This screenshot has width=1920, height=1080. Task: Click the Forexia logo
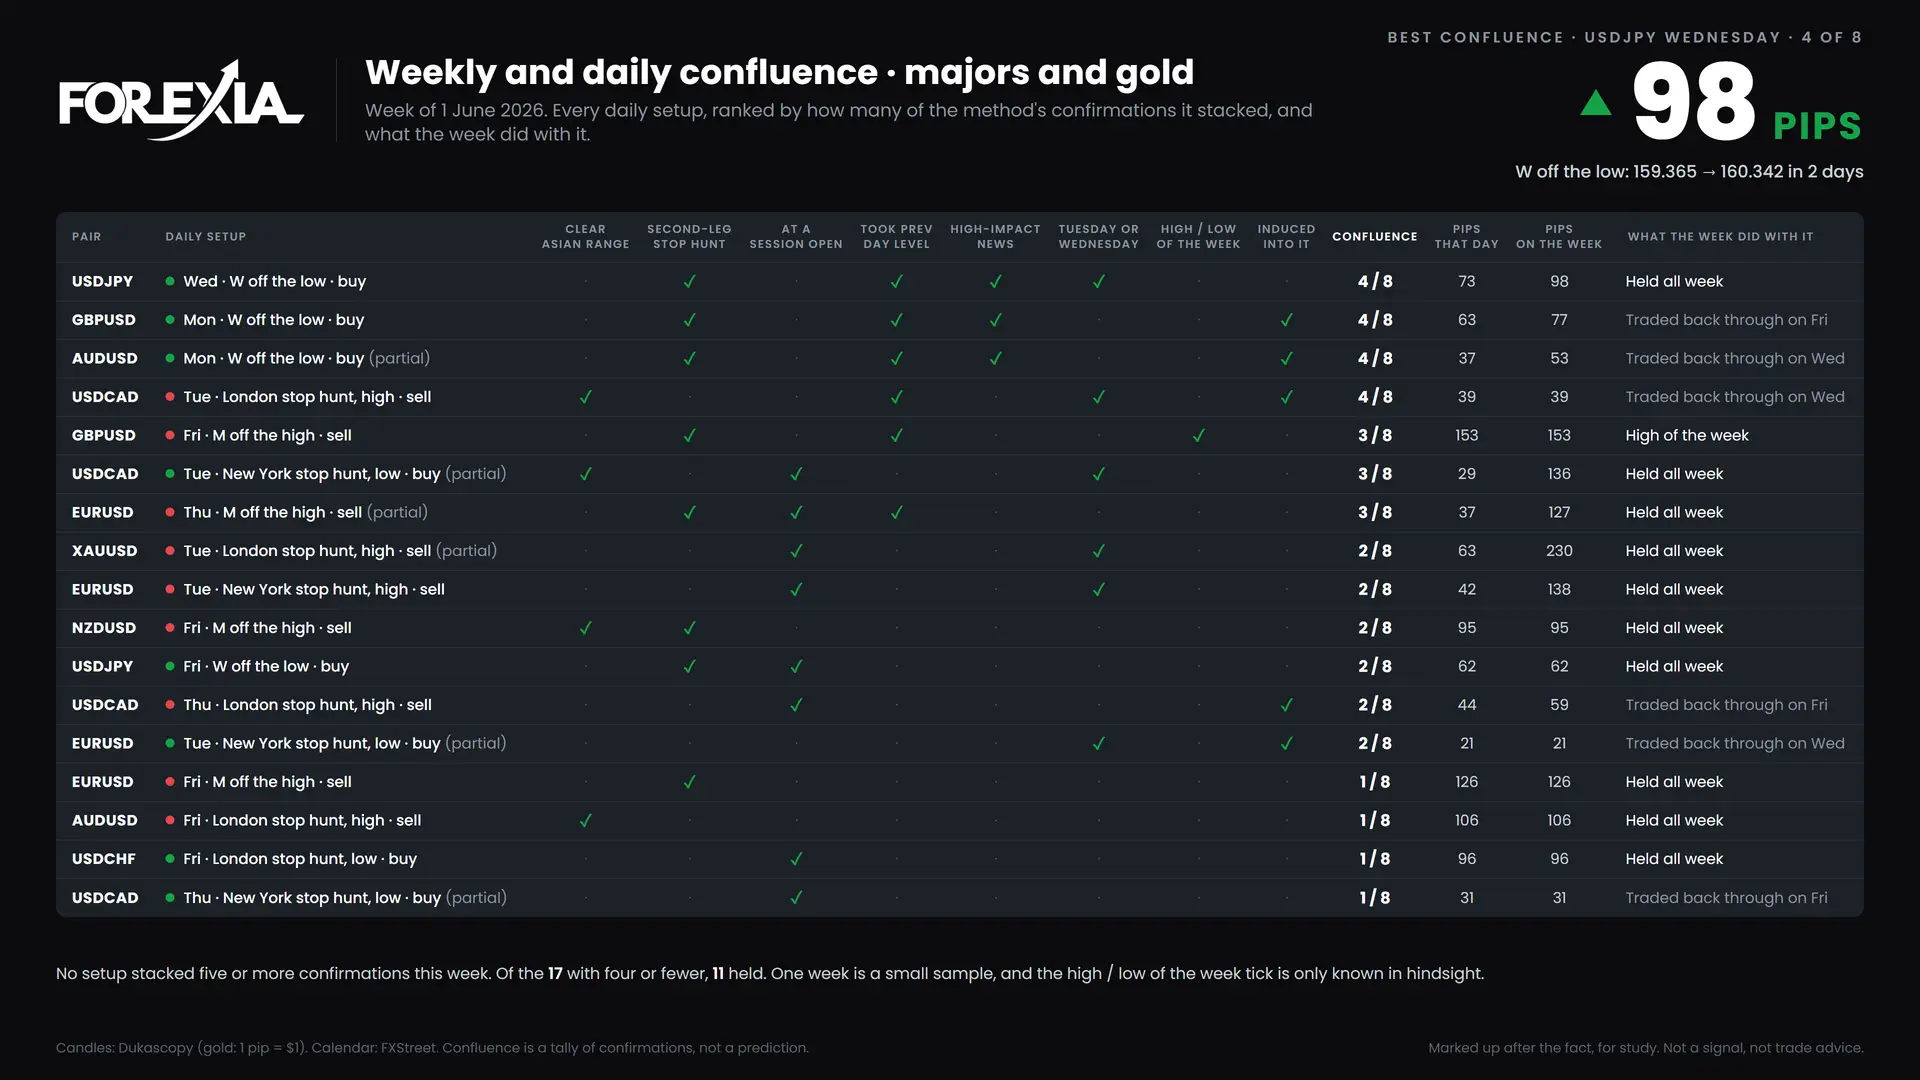click(x=181, y=100)
